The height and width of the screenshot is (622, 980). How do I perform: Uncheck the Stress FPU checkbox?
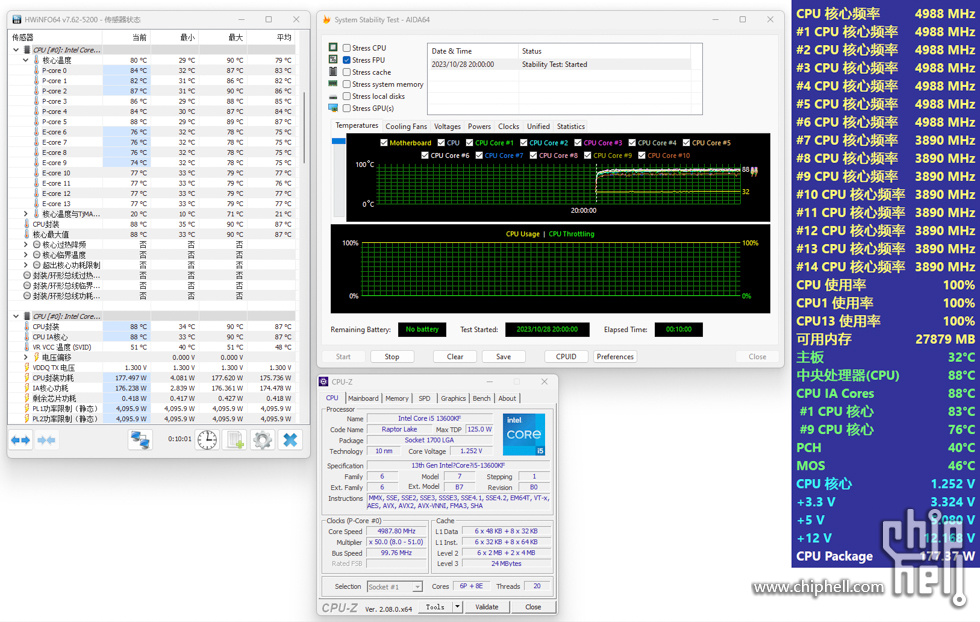[346, 60]
